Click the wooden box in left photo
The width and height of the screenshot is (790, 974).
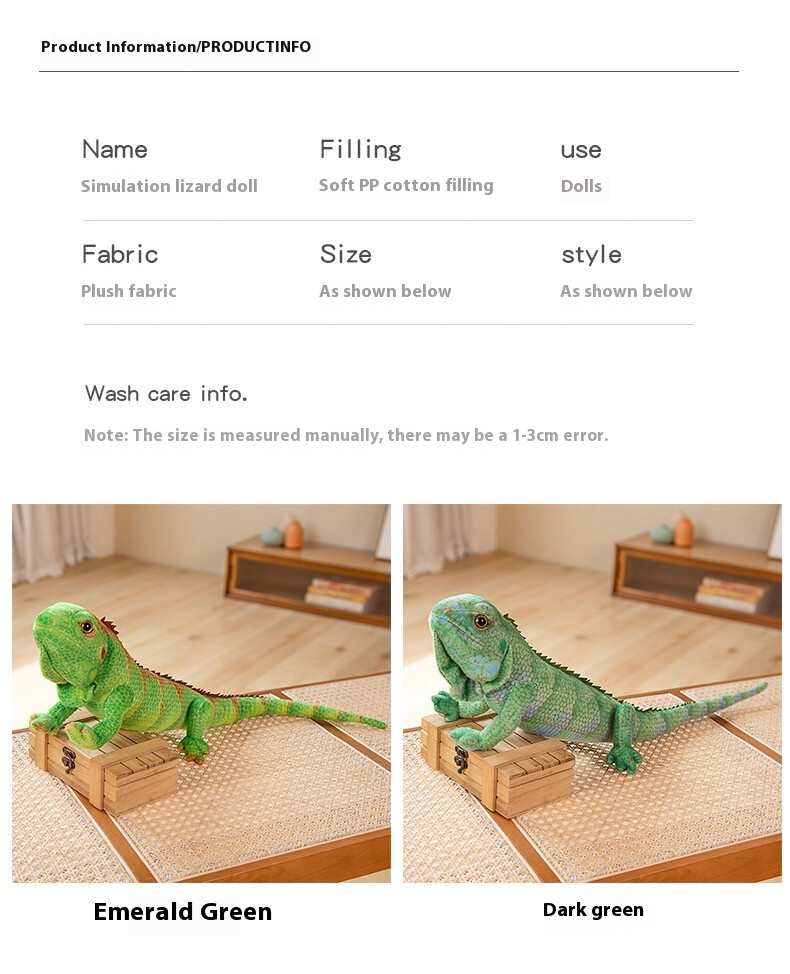[104, 765]
